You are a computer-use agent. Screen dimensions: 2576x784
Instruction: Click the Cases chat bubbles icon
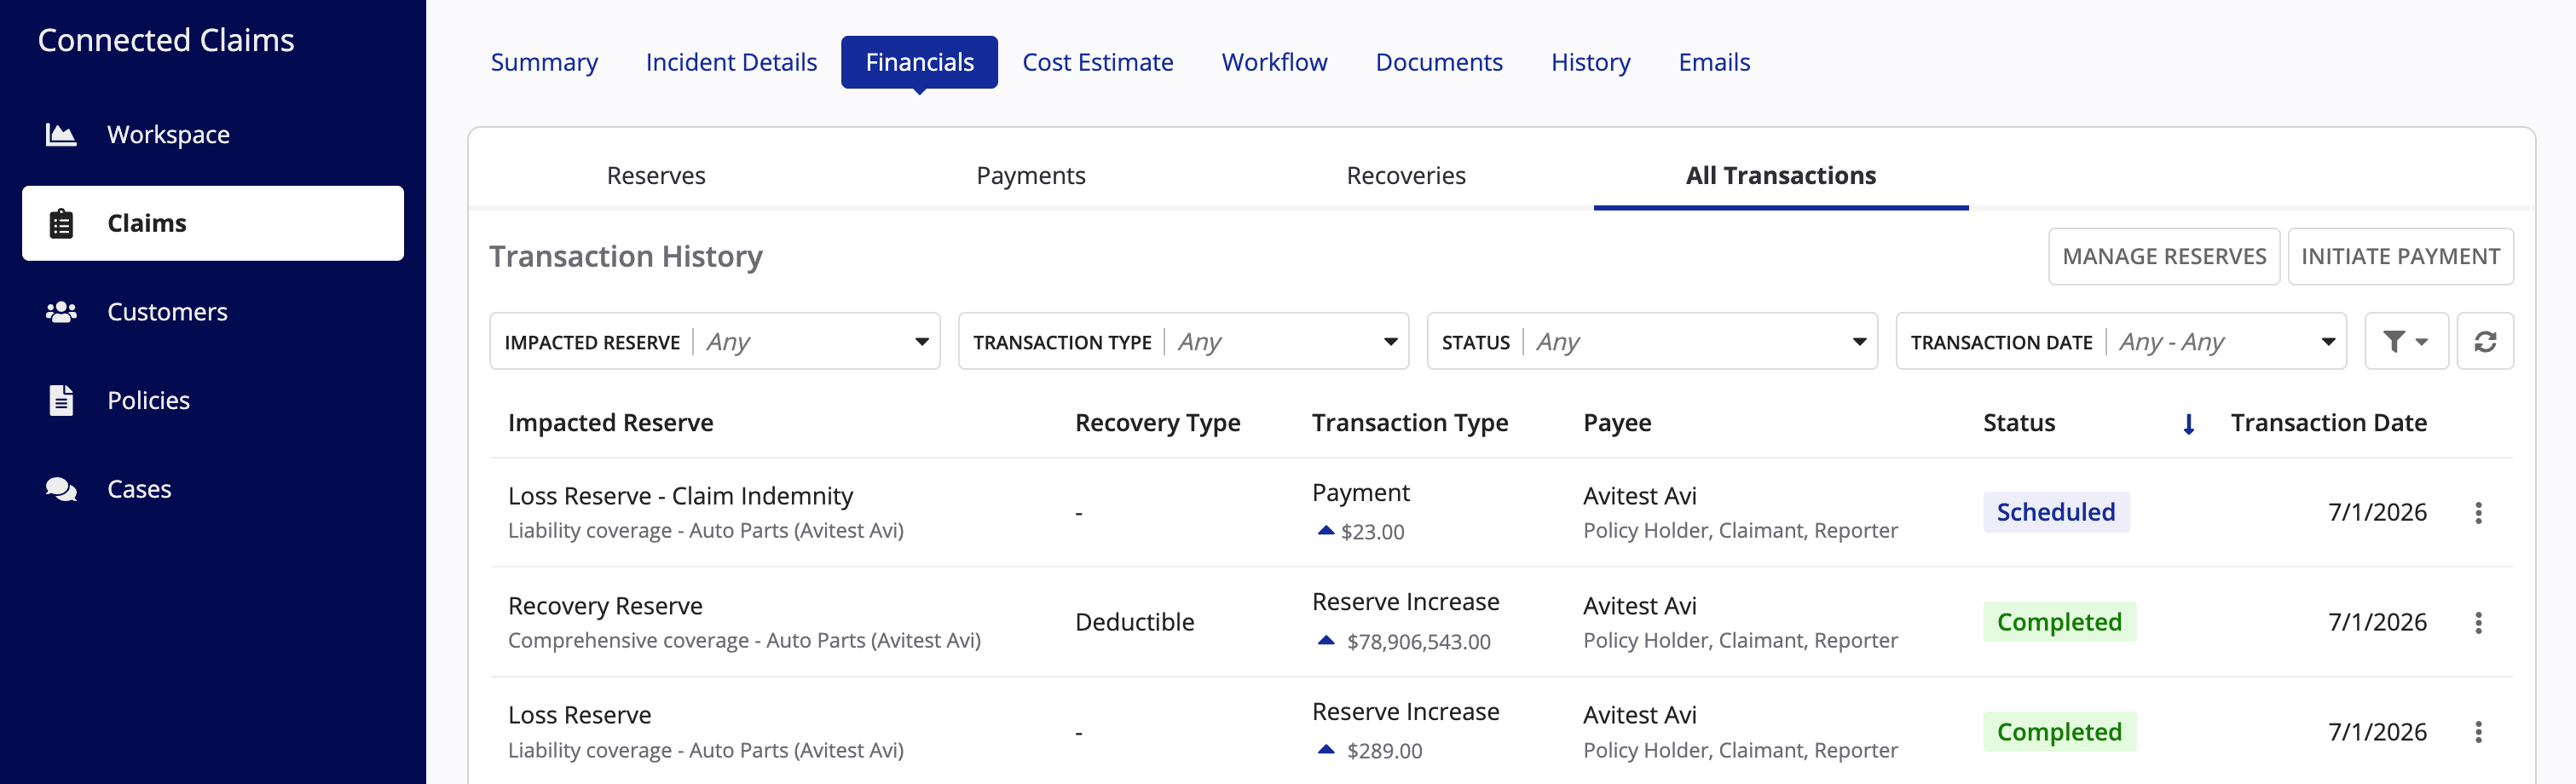point(61,489)
